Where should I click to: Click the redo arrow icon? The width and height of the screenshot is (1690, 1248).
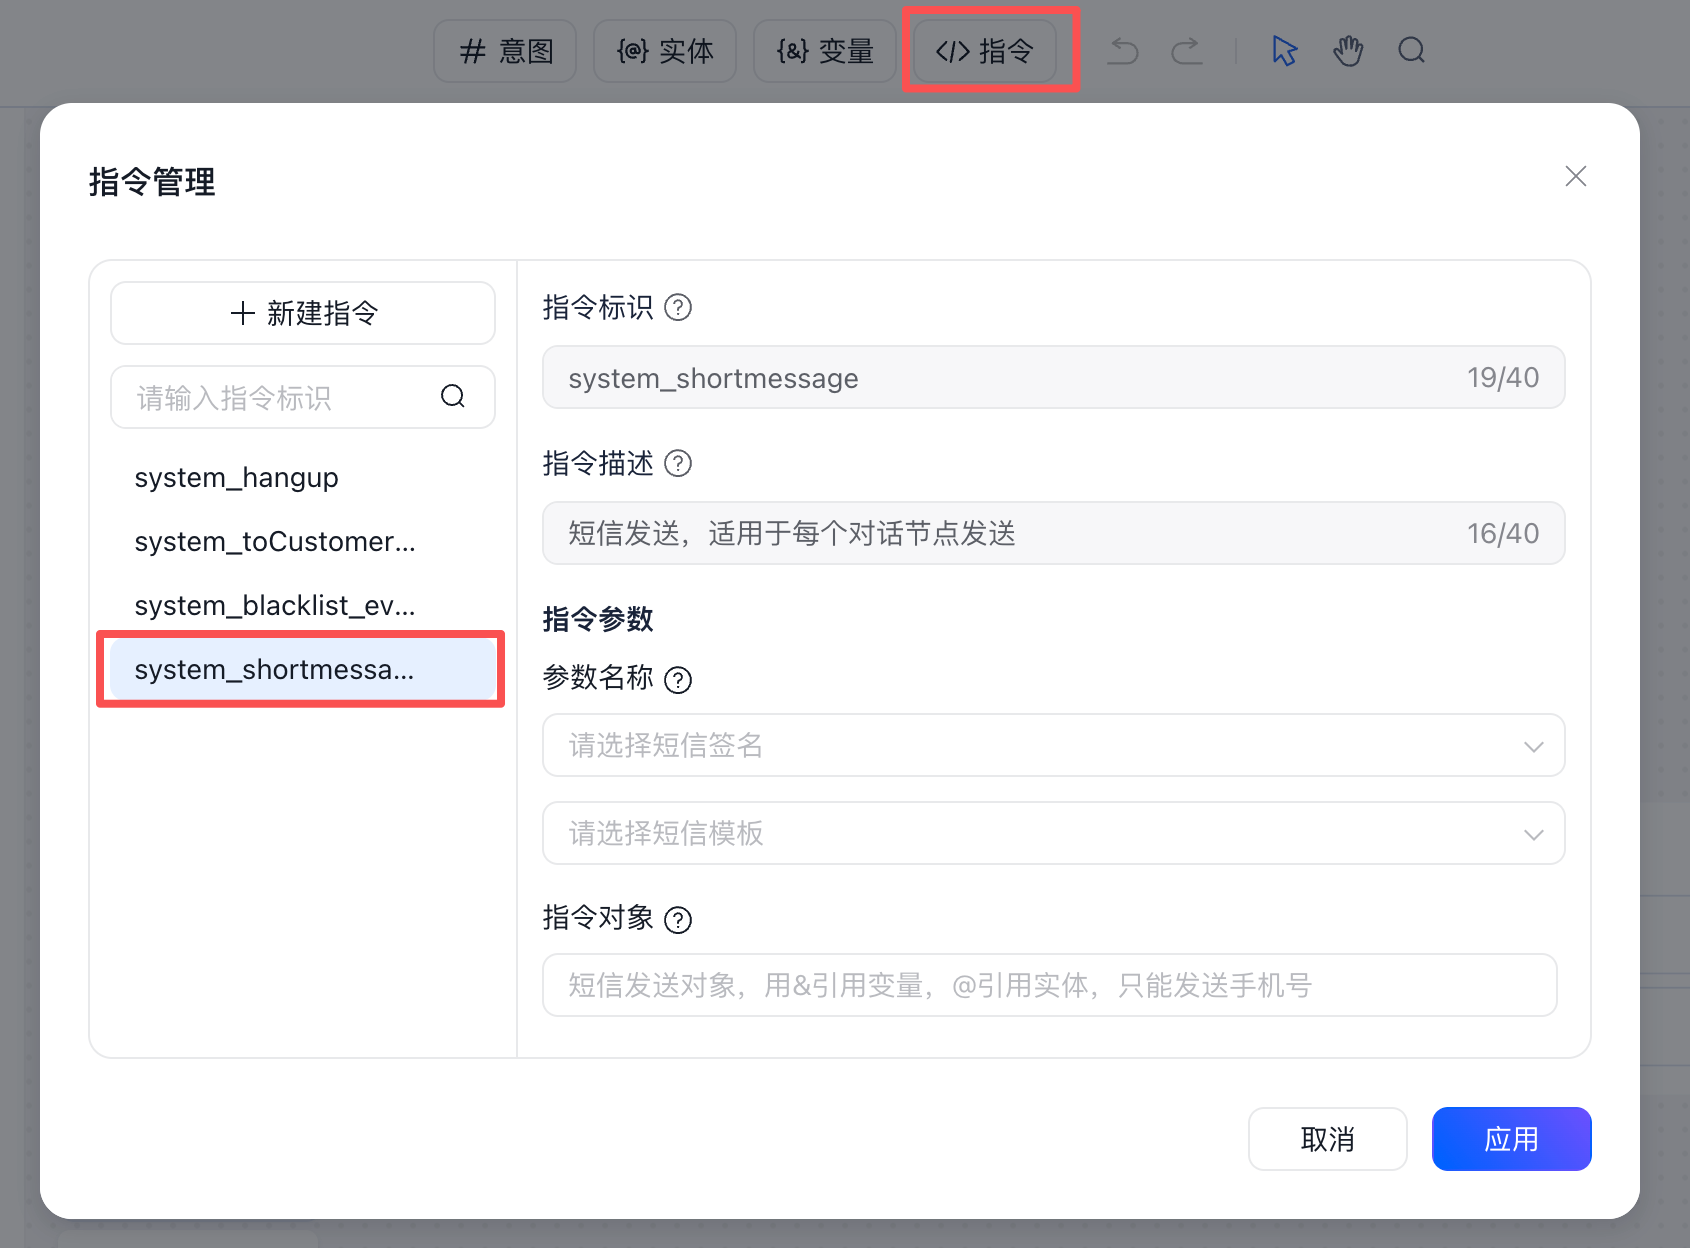tap(1187, 51)
